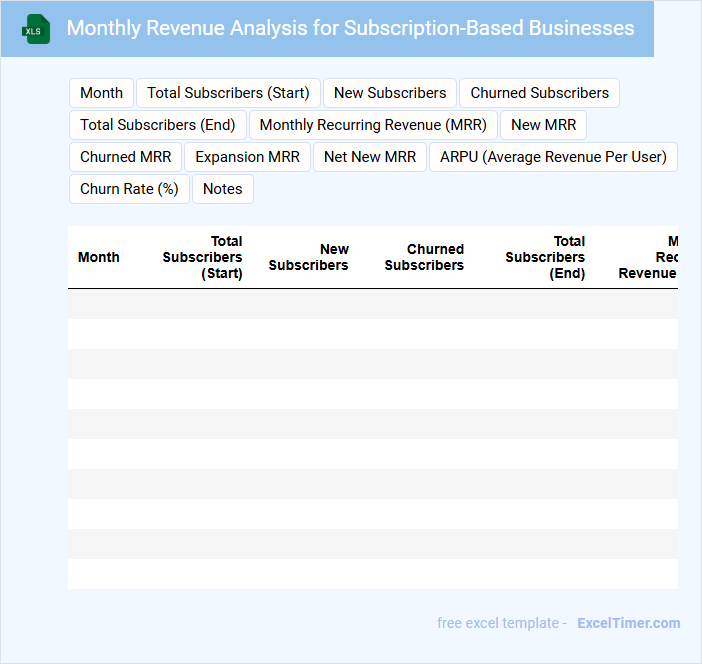Select the Churned Subscribers tag

(x=539, y=93)
